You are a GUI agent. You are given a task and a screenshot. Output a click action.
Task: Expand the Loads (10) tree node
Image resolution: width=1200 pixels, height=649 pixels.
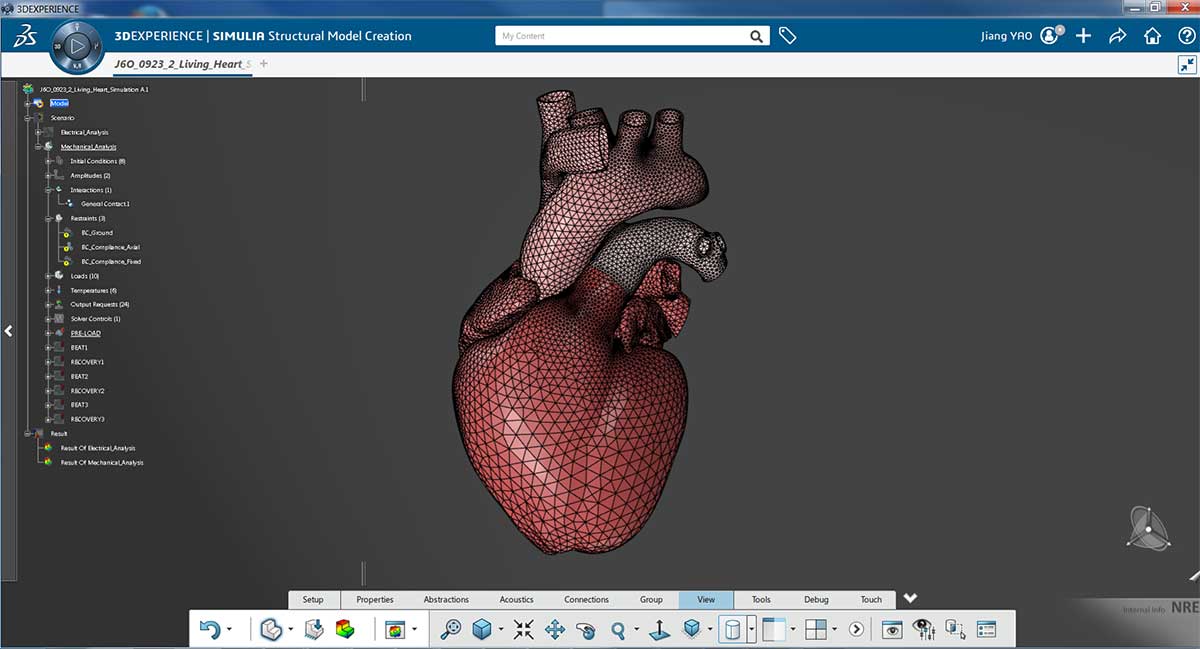pyautogui.click(x=48, y=276)
